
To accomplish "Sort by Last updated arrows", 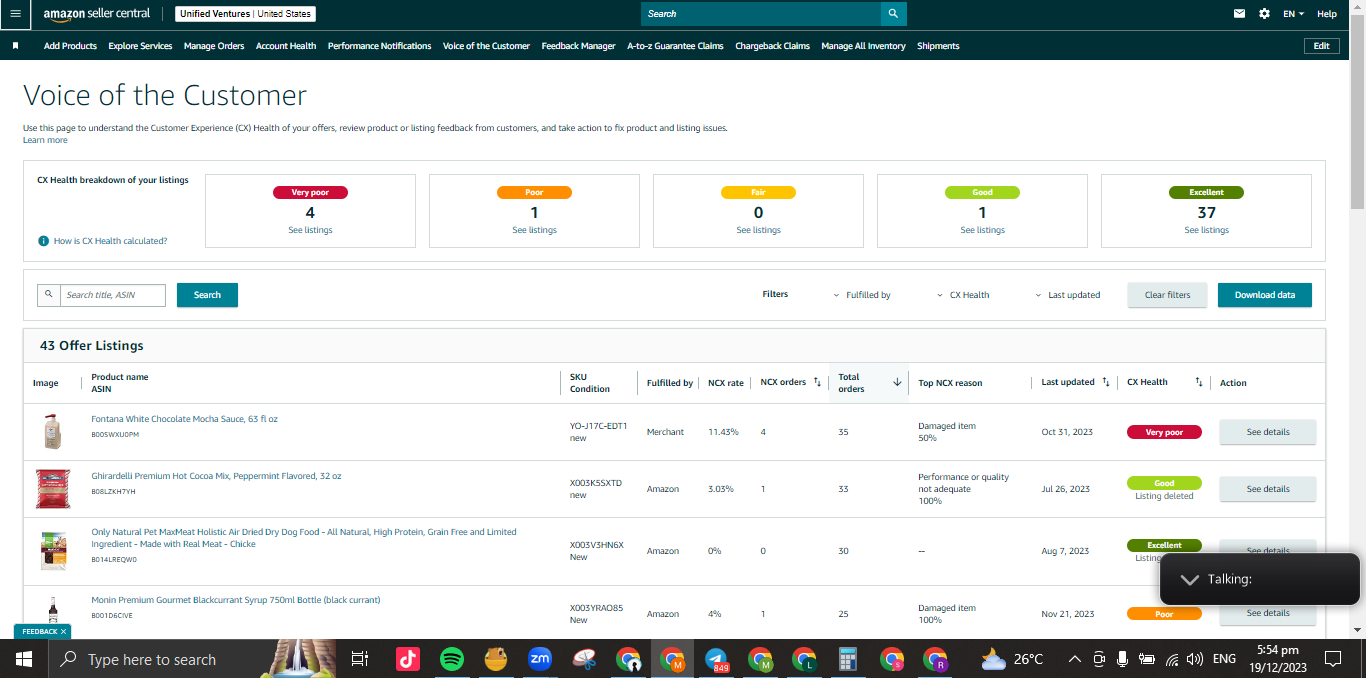I will click(1106, 382).
